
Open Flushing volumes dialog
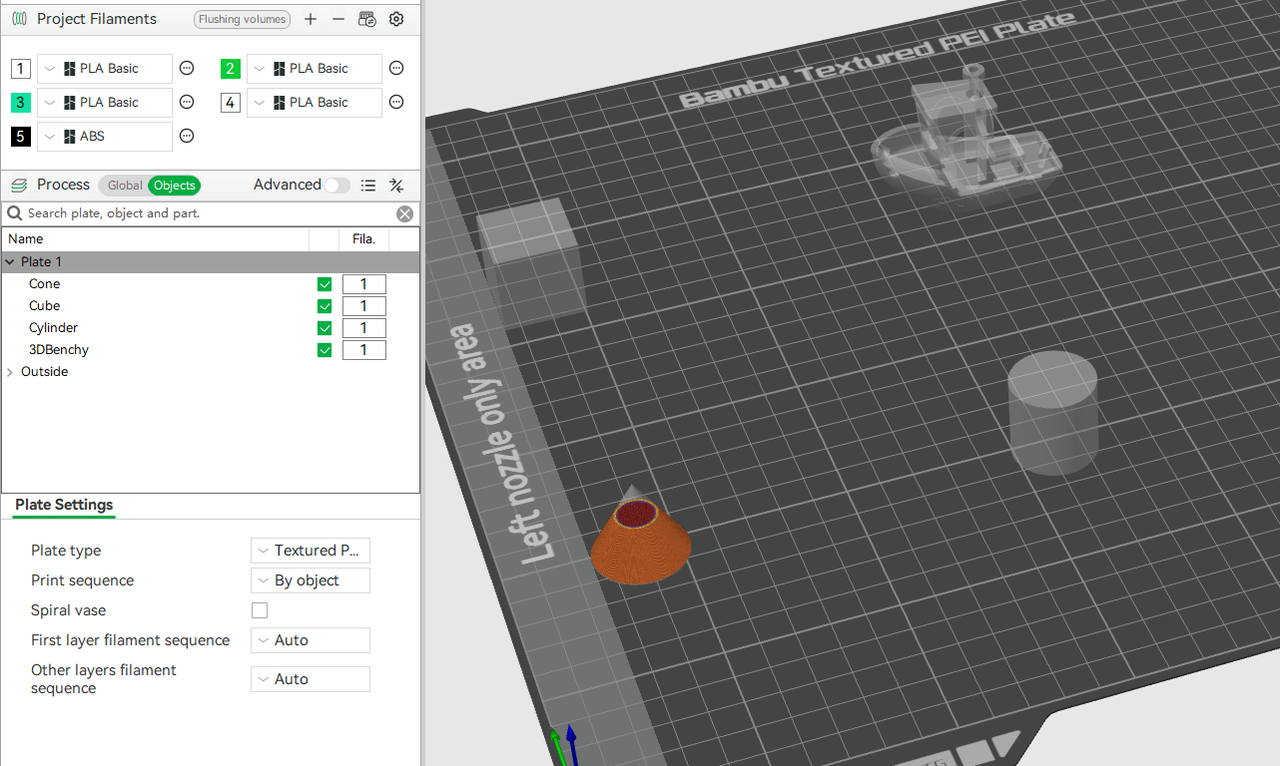tap(242, 19)
